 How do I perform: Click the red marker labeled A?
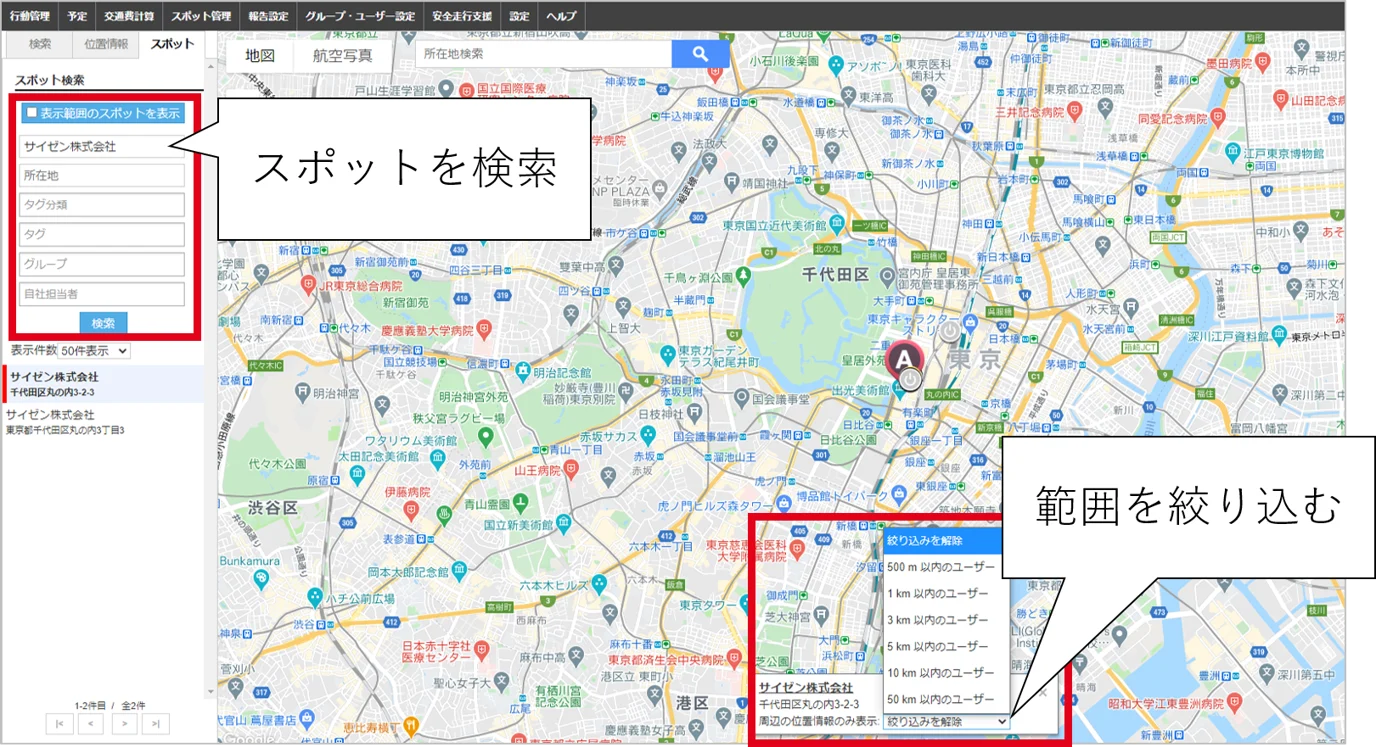tap(904, 360)
